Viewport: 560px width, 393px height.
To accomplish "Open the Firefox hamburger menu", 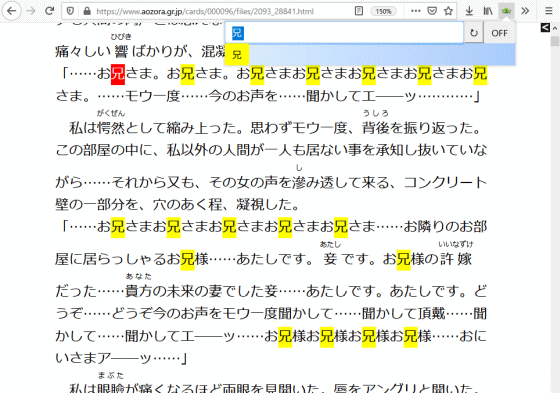I will click(549, 11).
